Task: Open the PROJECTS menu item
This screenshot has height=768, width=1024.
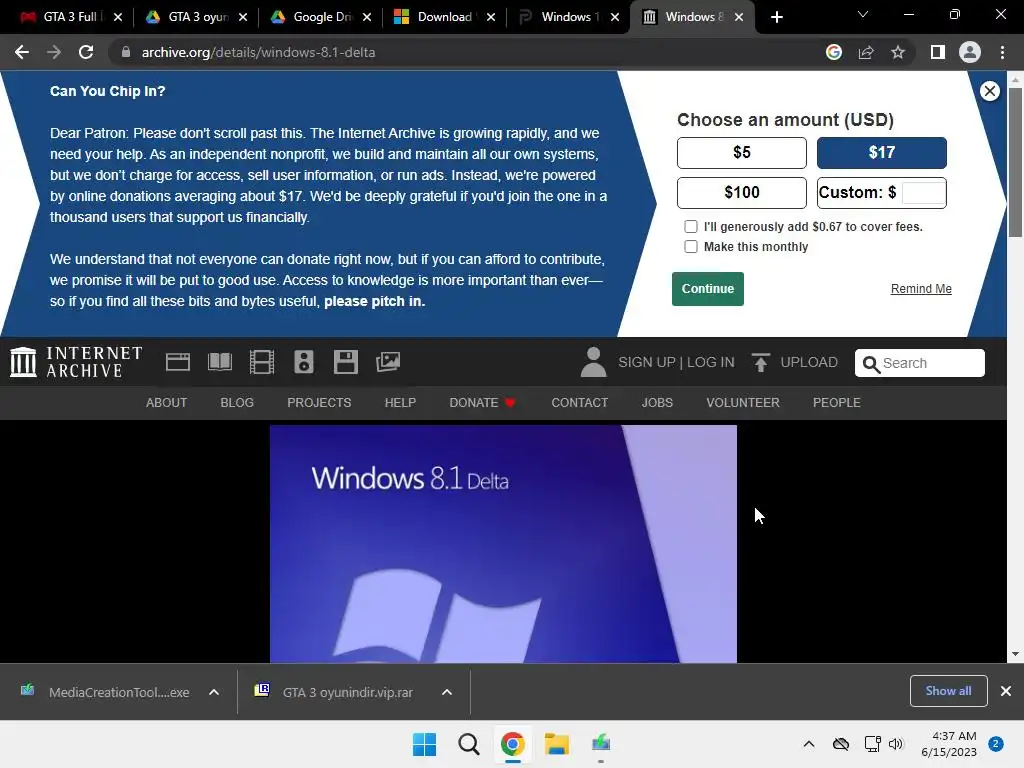Action: (319, 403)
